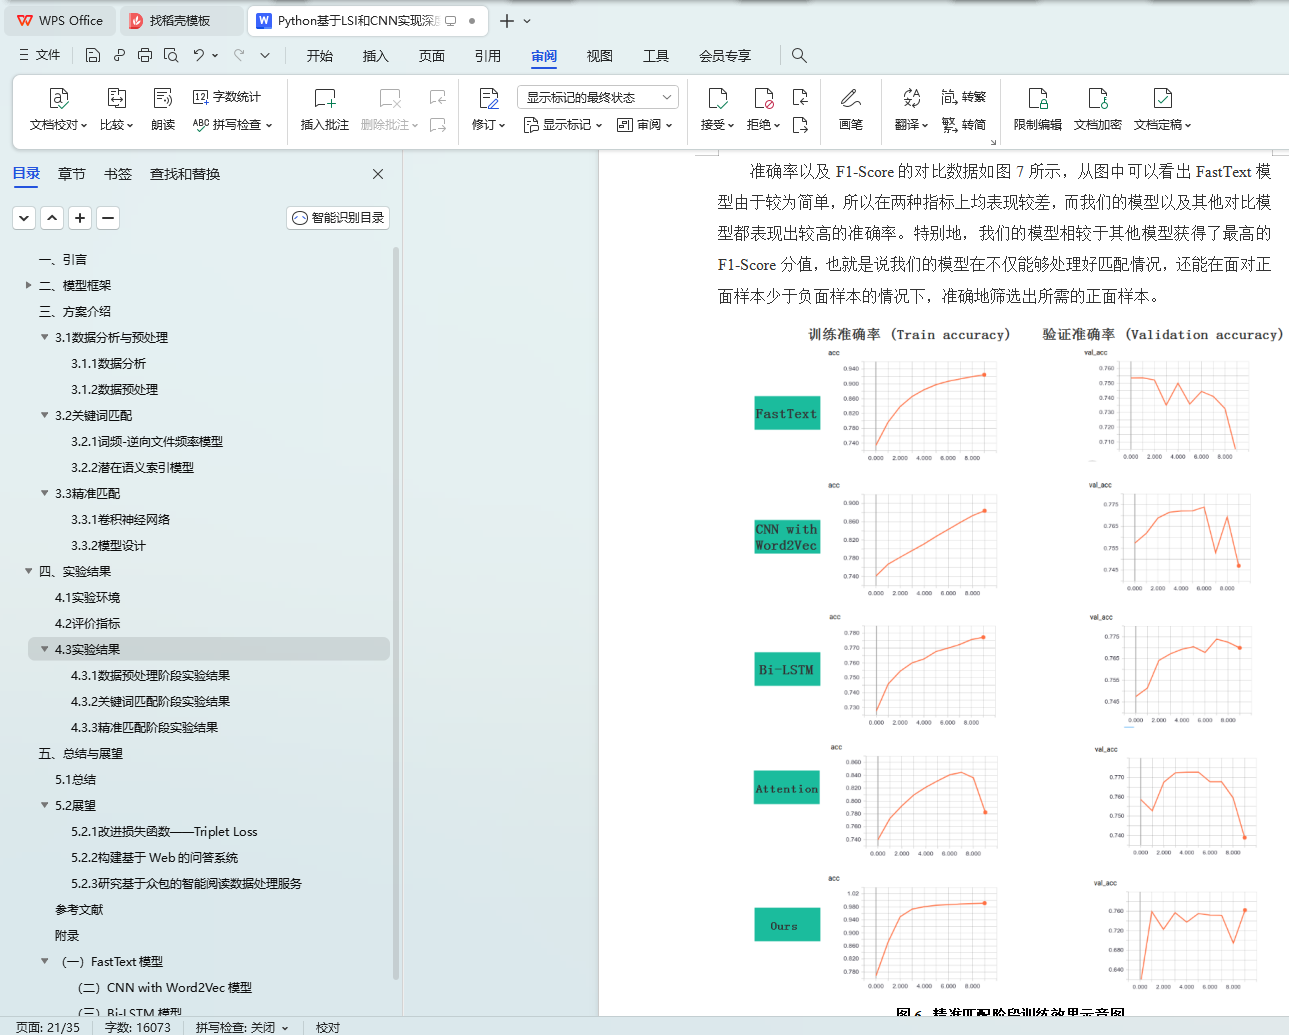Click 智能识别目录 smart outline button
The height and width of the screenshot is (1035, 1289).
[x=338, y=218]
